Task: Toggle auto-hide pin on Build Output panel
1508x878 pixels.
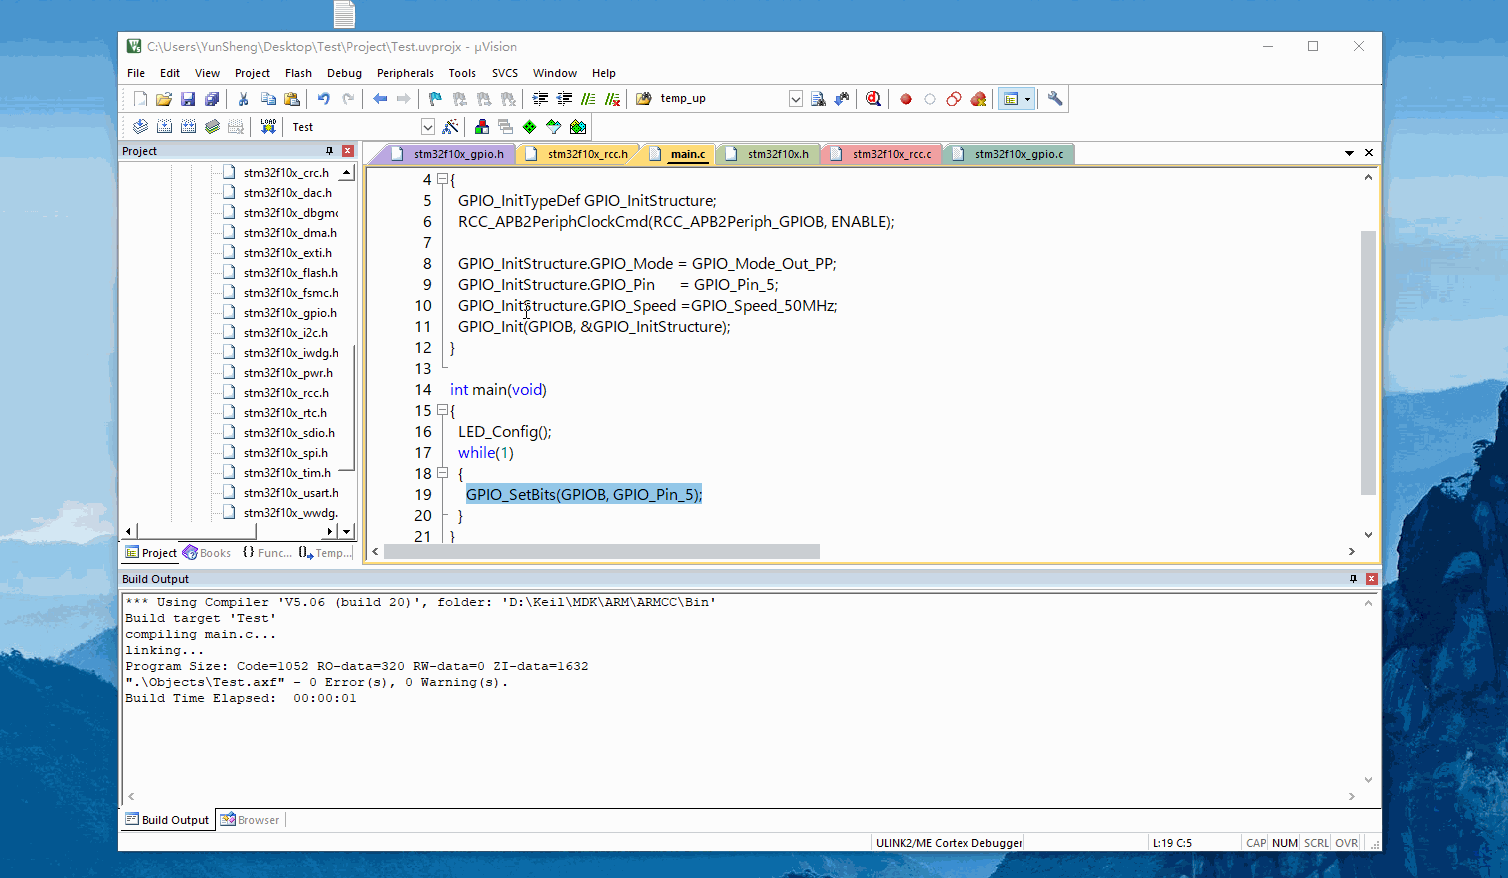Action: click(1353, 579)
